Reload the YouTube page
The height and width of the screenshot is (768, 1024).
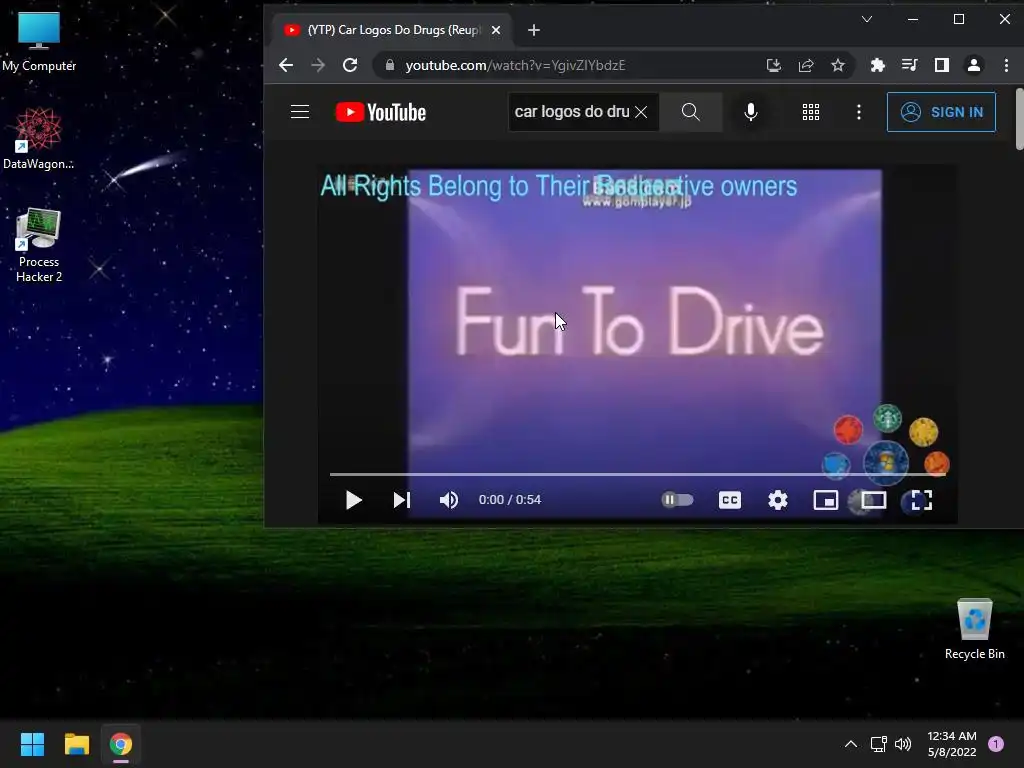350,65
